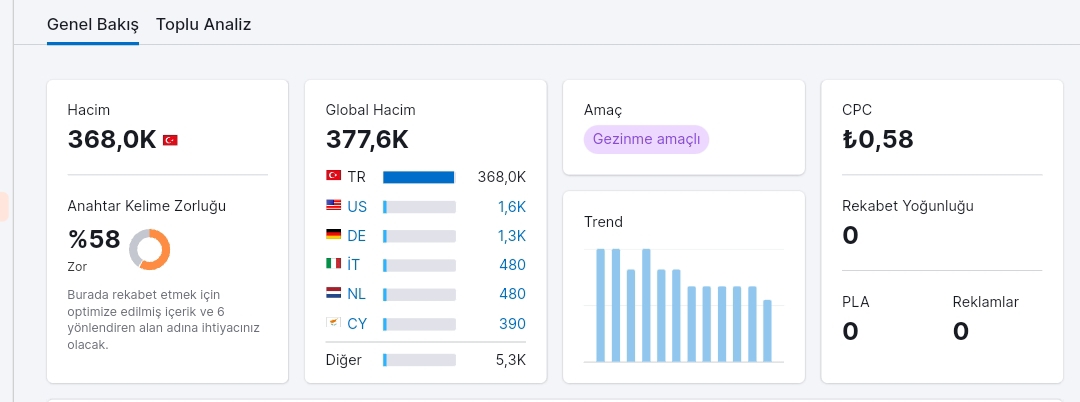Click the Italian flag icon
Image resolution: width=1080 pixels, height=402 pixels.
pos(333,263)
